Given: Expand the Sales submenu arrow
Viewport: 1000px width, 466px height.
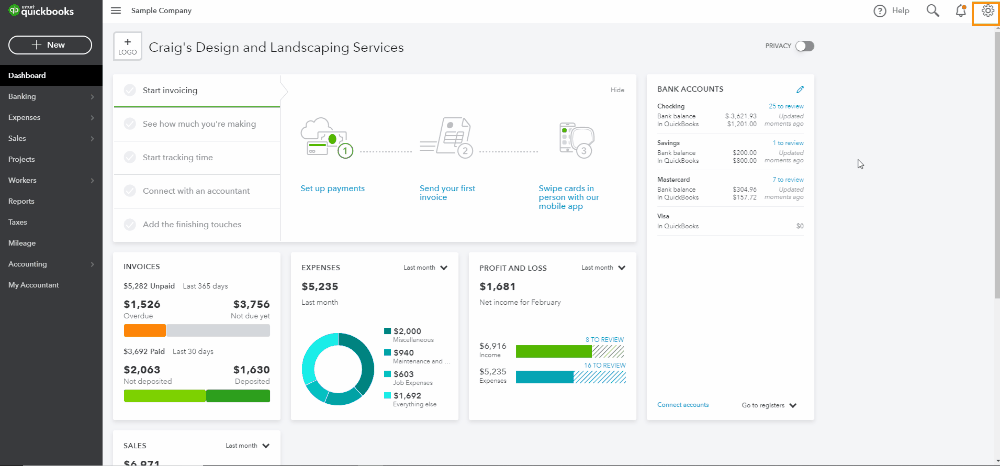Looking at the screenshot, I should pos(92,139).
